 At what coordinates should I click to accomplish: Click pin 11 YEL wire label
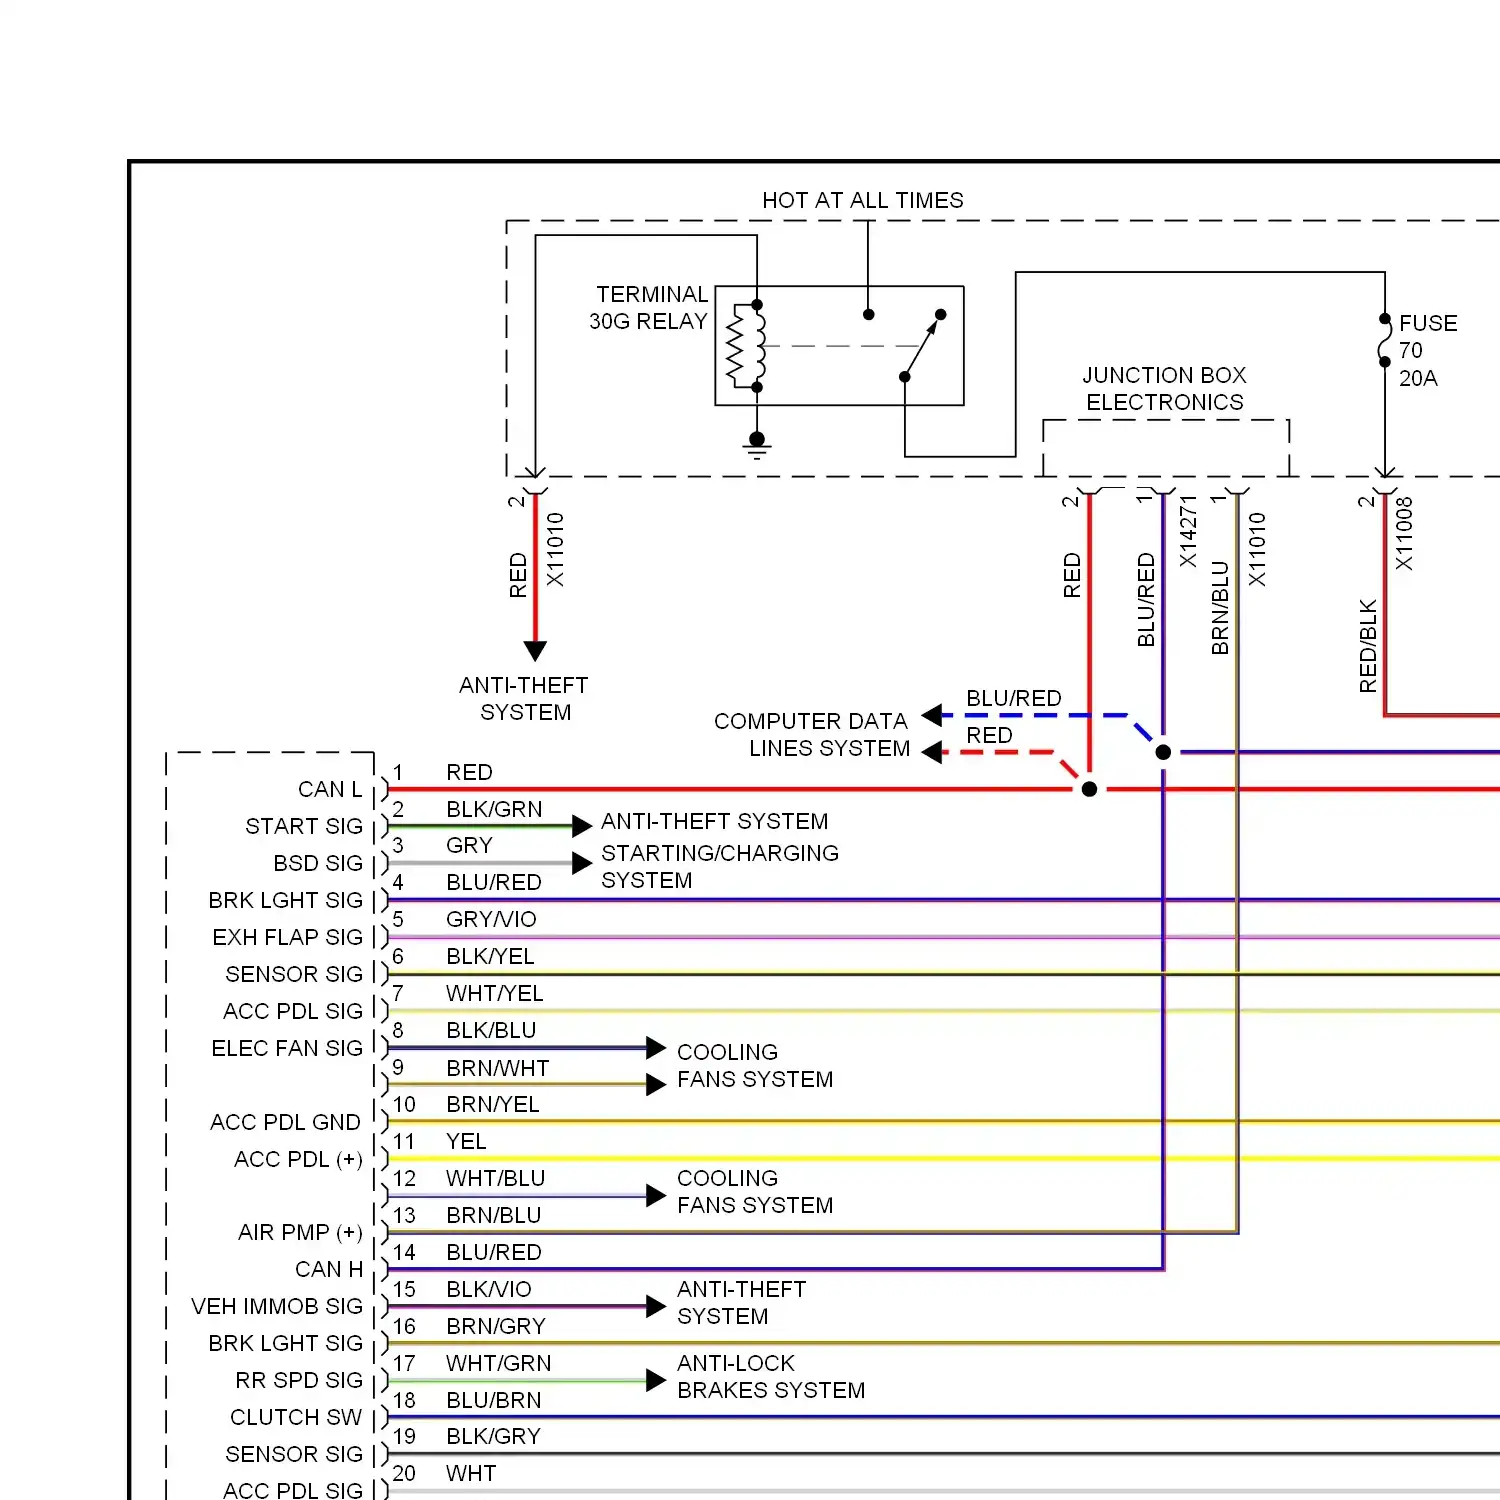coord(466,1141)
